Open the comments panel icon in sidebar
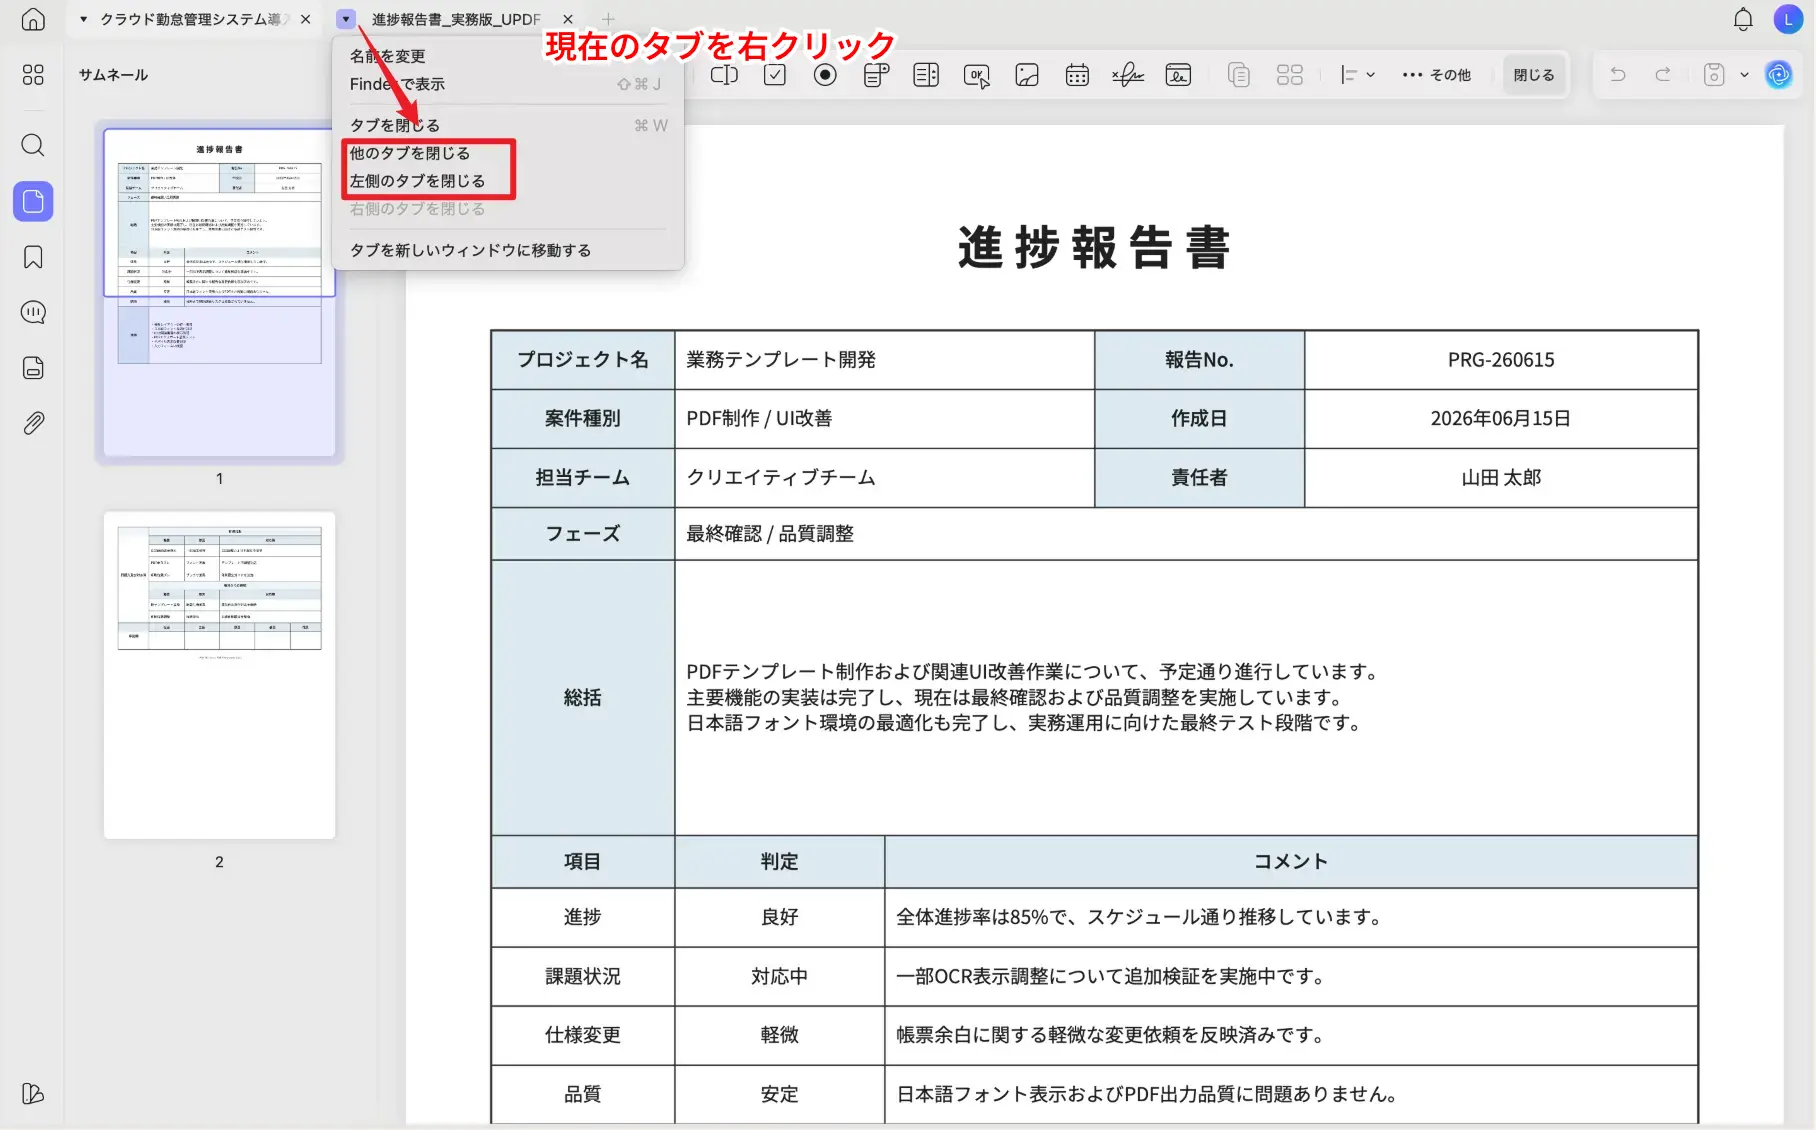 tap(33, 312)
